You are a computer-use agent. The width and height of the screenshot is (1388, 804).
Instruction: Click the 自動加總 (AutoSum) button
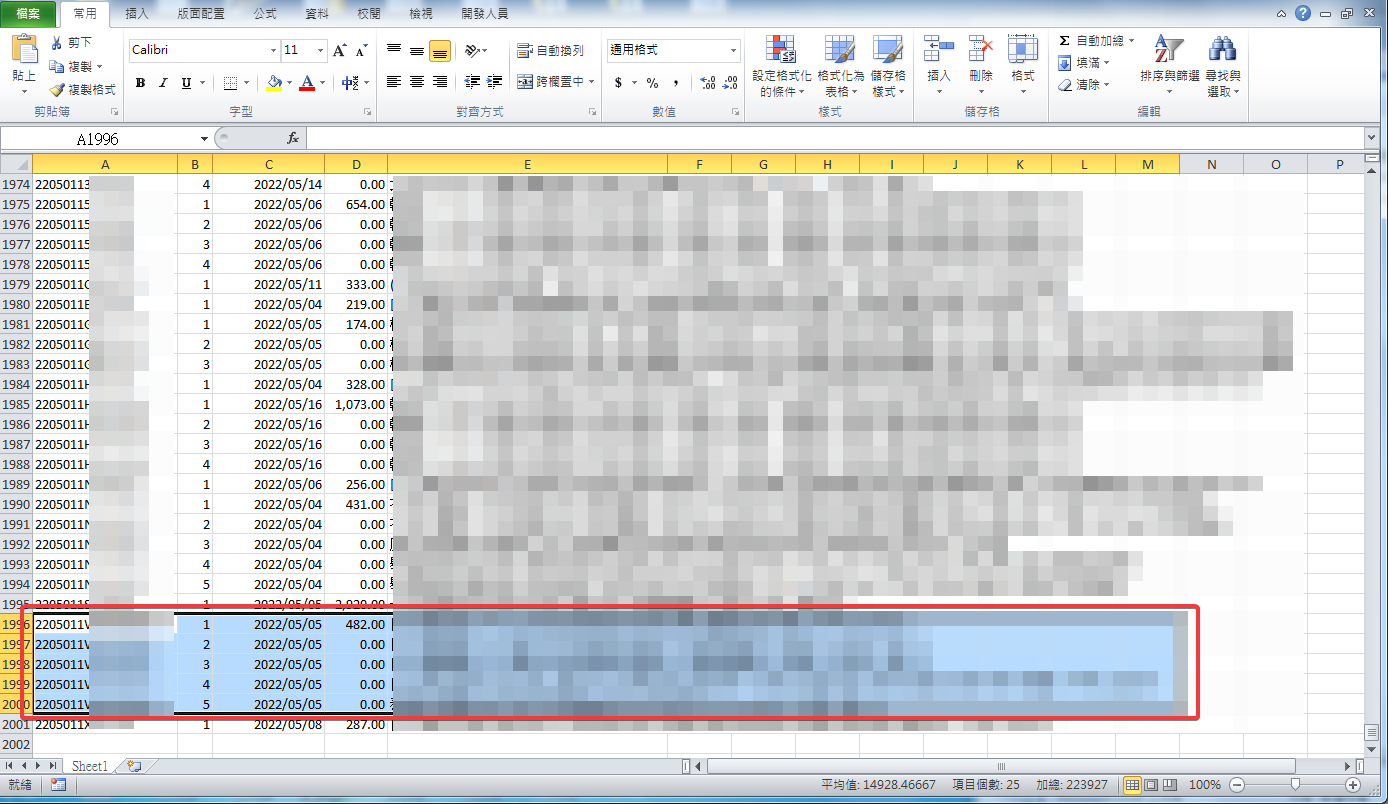coord(1096,41)
